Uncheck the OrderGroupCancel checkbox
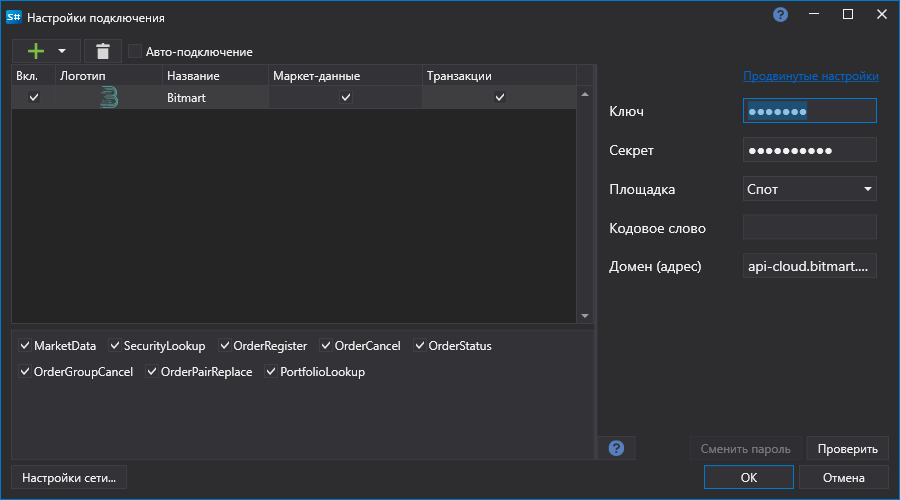This screenshot has height=500, width=900. pos(25,371)
